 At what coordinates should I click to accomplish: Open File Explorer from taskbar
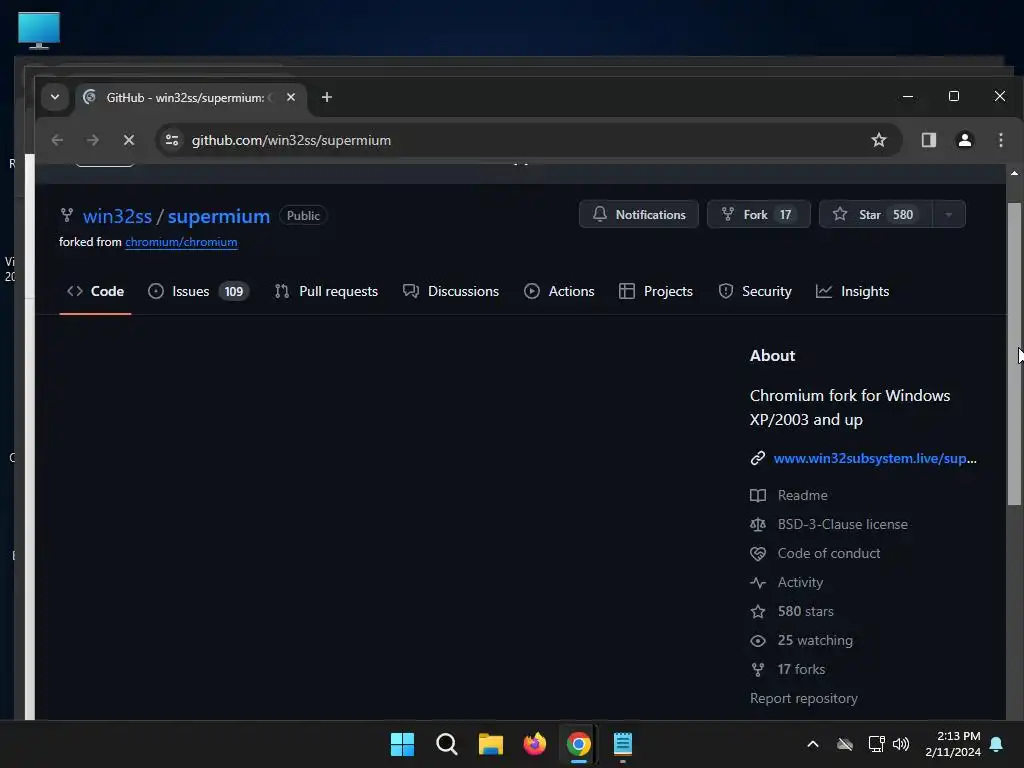click(490, 744)
